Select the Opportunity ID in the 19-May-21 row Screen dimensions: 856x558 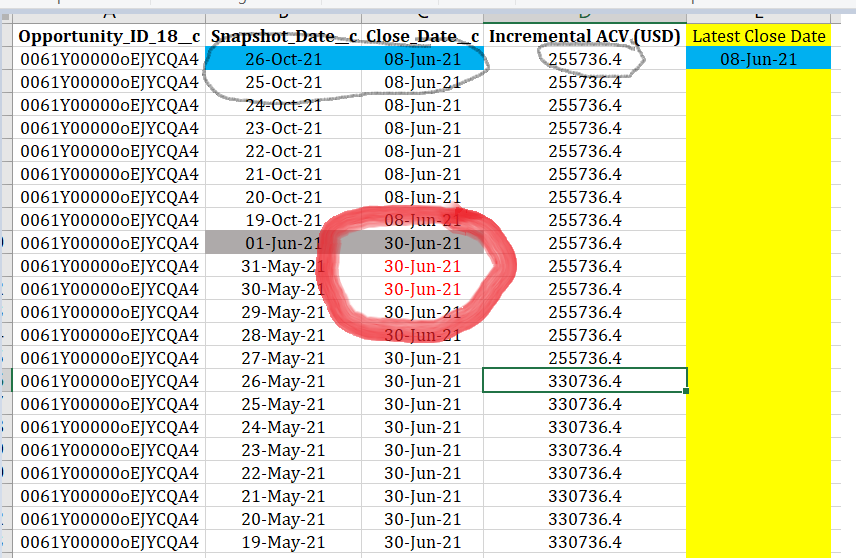point(109,542)
